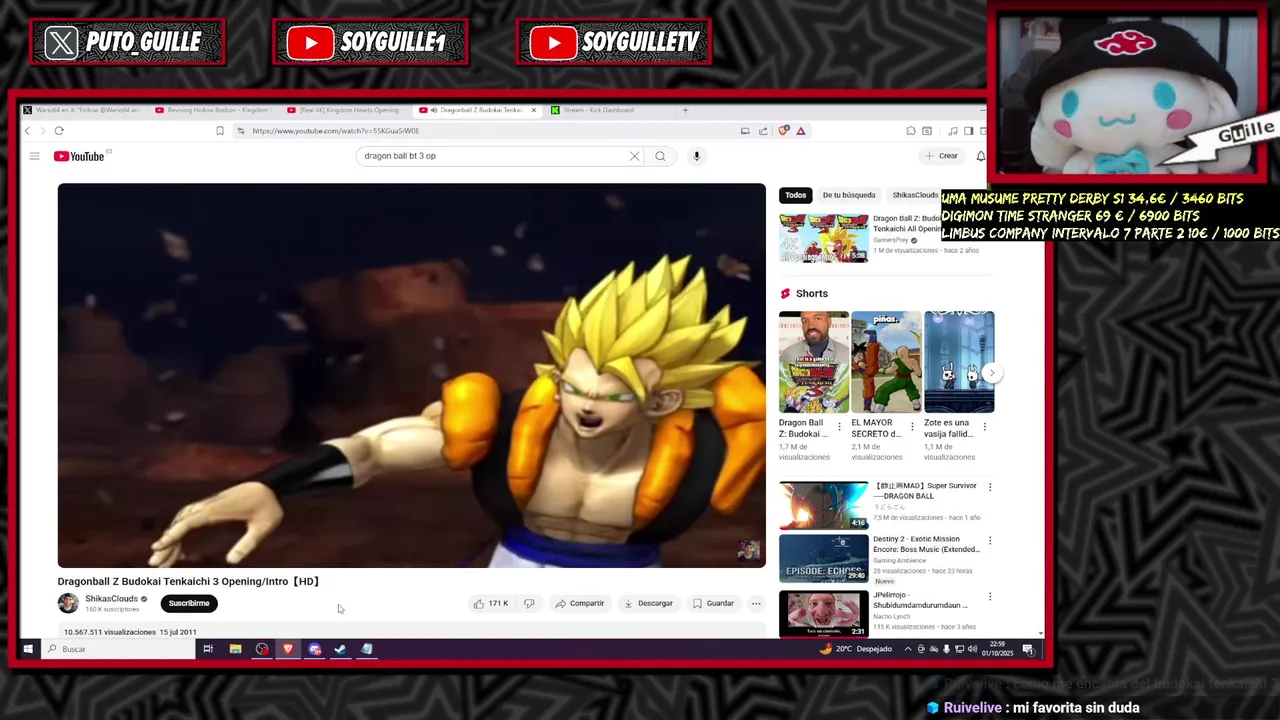The width and height of the screenshot is (1280, 720).
Task: Subscribe with the Suscribirme button
Action: pos(189,603)
